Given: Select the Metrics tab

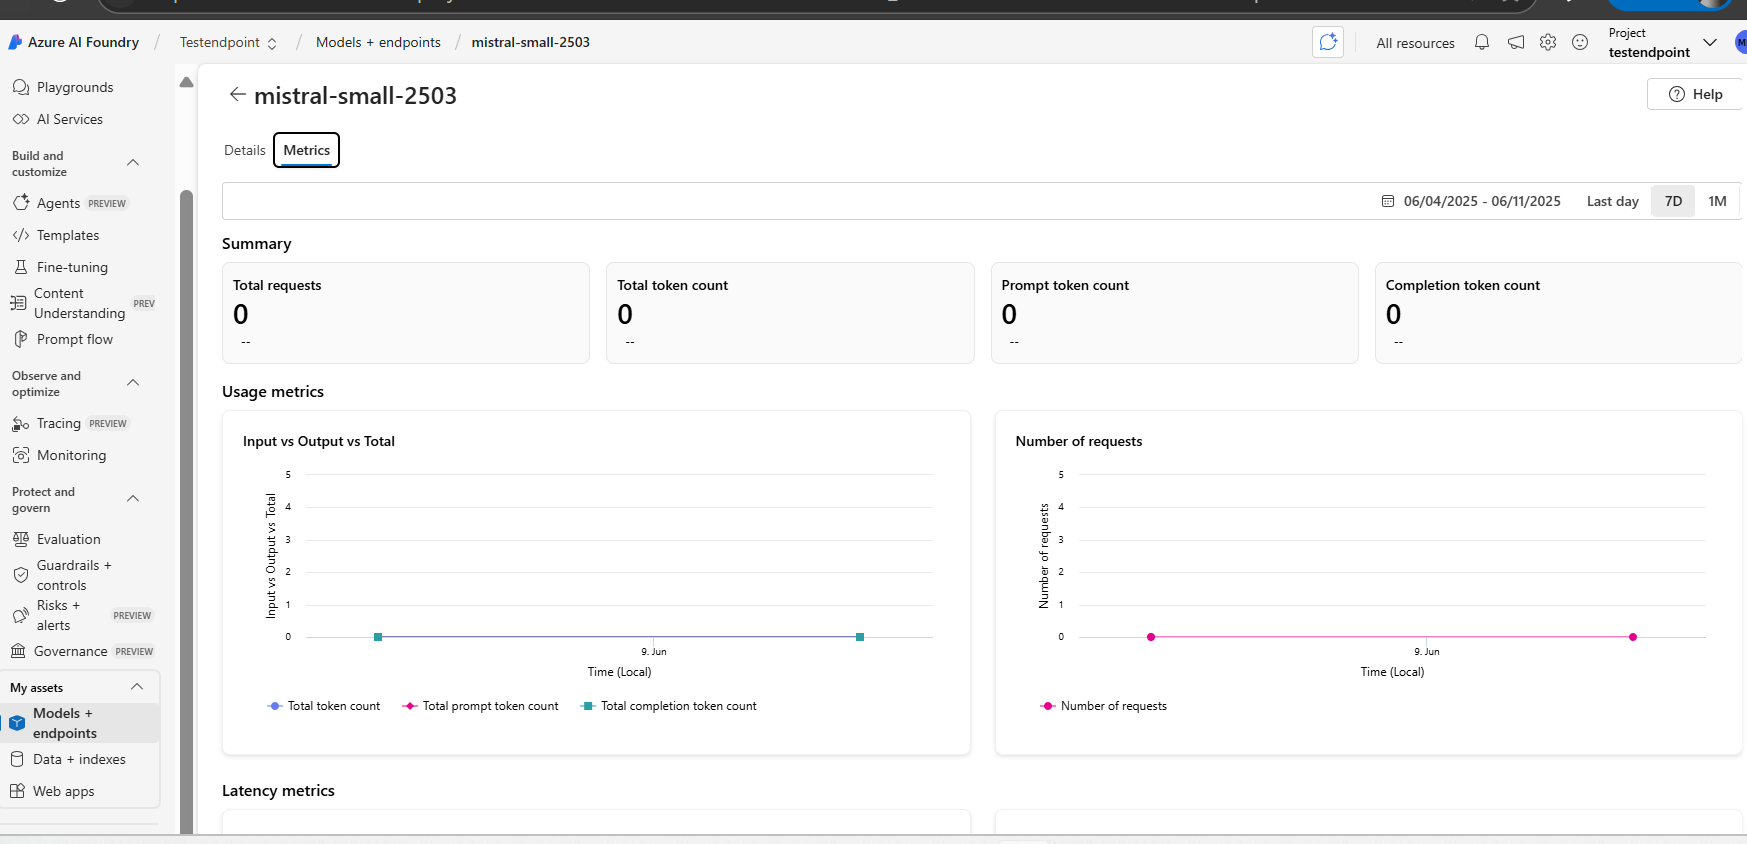Looking at the screenshot, I should [x=307, y=150].
